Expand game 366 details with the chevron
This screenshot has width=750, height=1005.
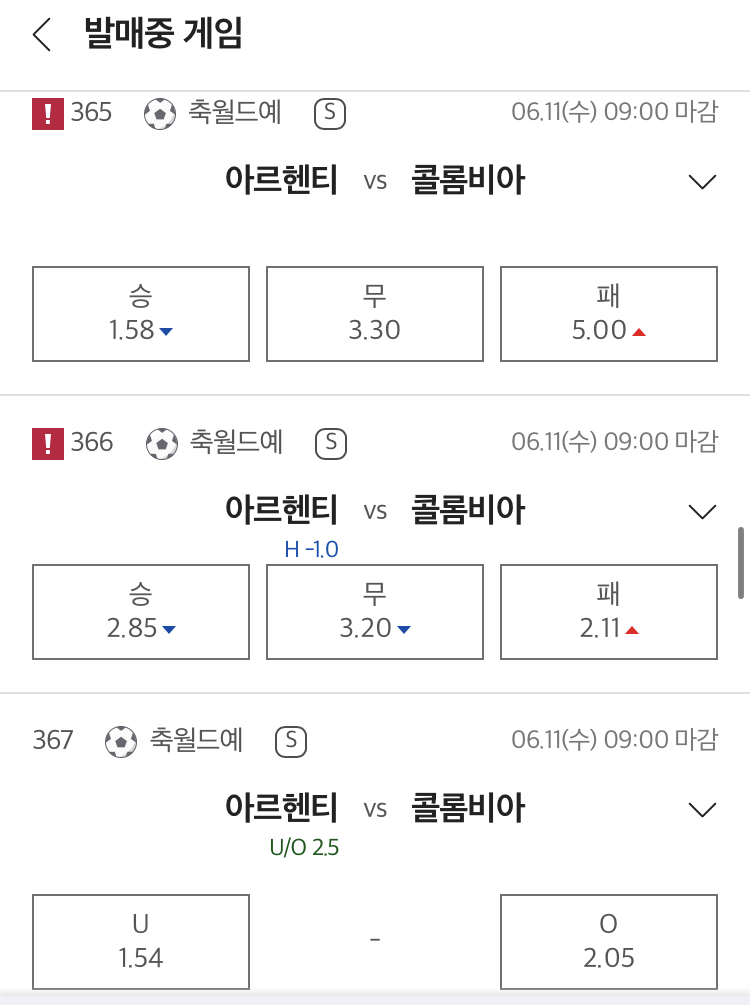point(702,512)
